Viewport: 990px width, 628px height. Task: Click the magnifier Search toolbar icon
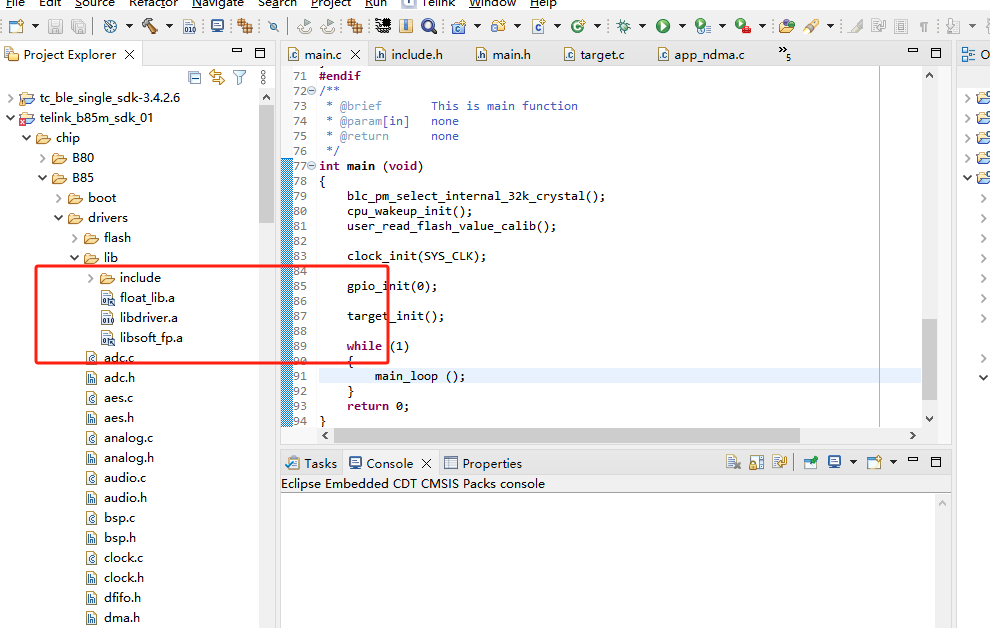pyautogui.click(x=429, y=26)
